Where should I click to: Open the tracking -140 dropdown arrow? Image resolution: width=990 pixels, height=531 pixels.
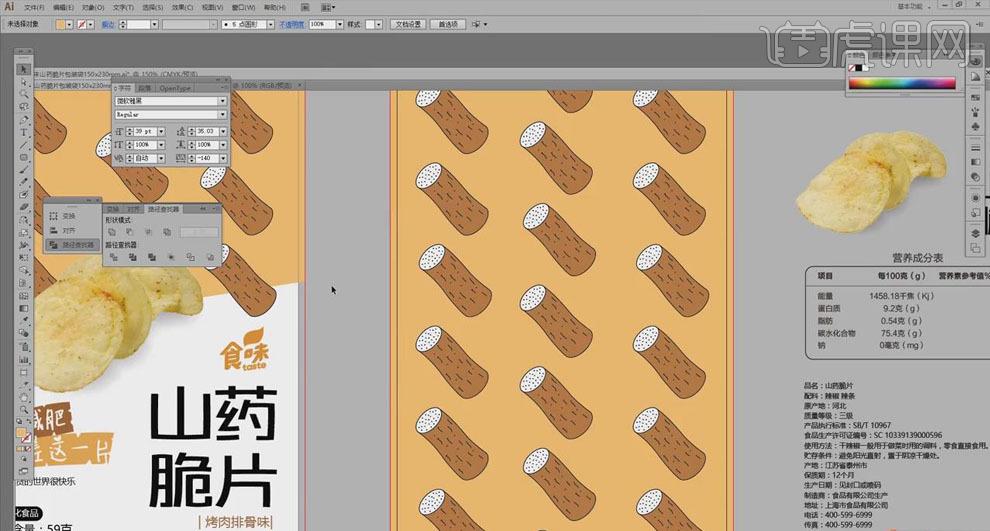(224, 158)
